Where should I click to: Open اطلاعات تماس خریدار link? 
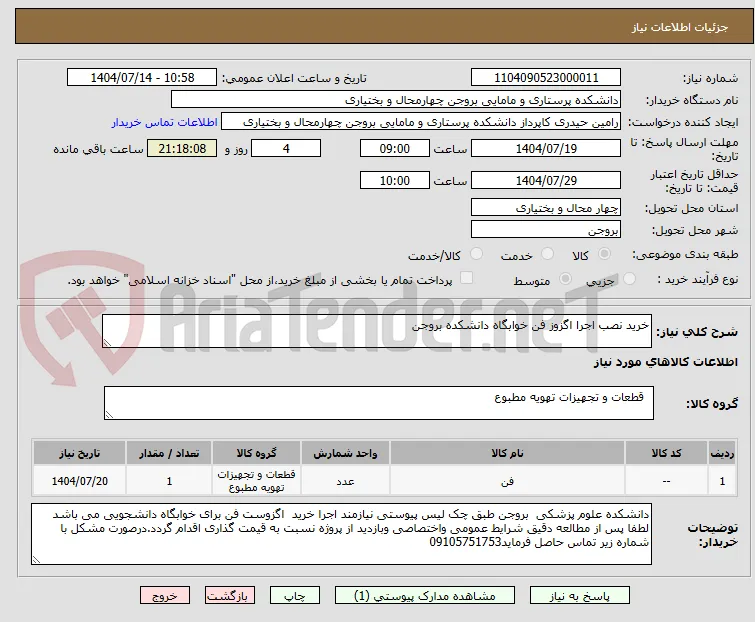[x=165, y=122]
